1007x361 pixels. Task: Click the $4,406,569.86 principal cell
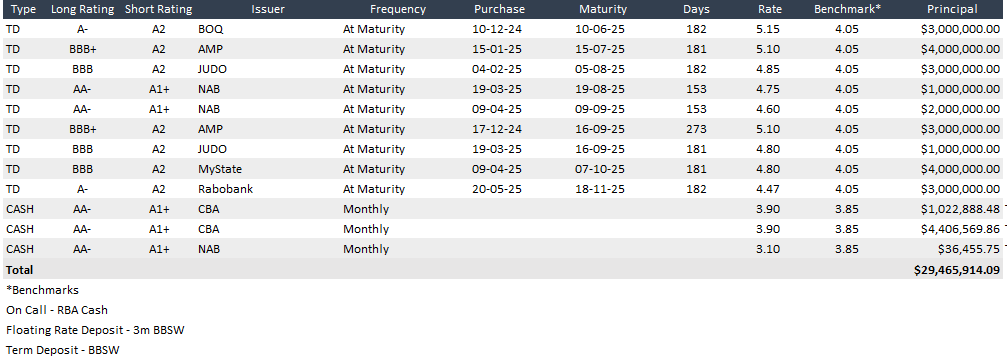[x=960, y=229]
